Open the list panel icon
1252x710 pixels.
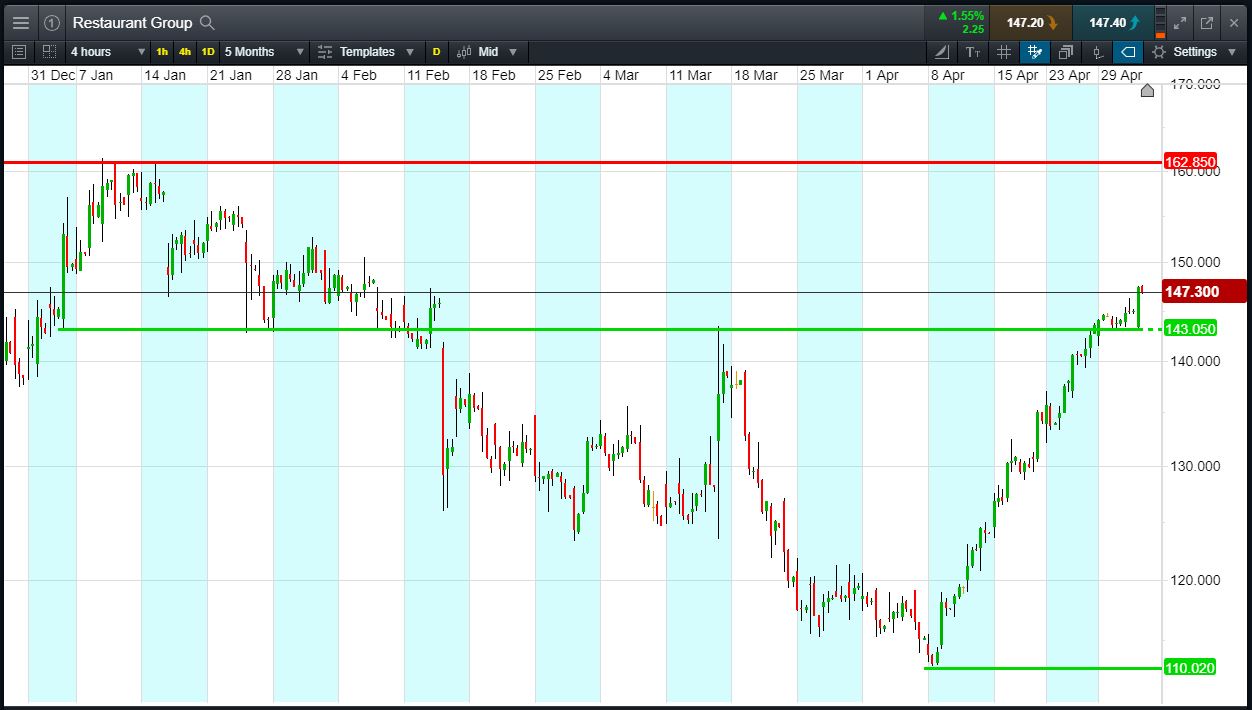tap(19, 52)
